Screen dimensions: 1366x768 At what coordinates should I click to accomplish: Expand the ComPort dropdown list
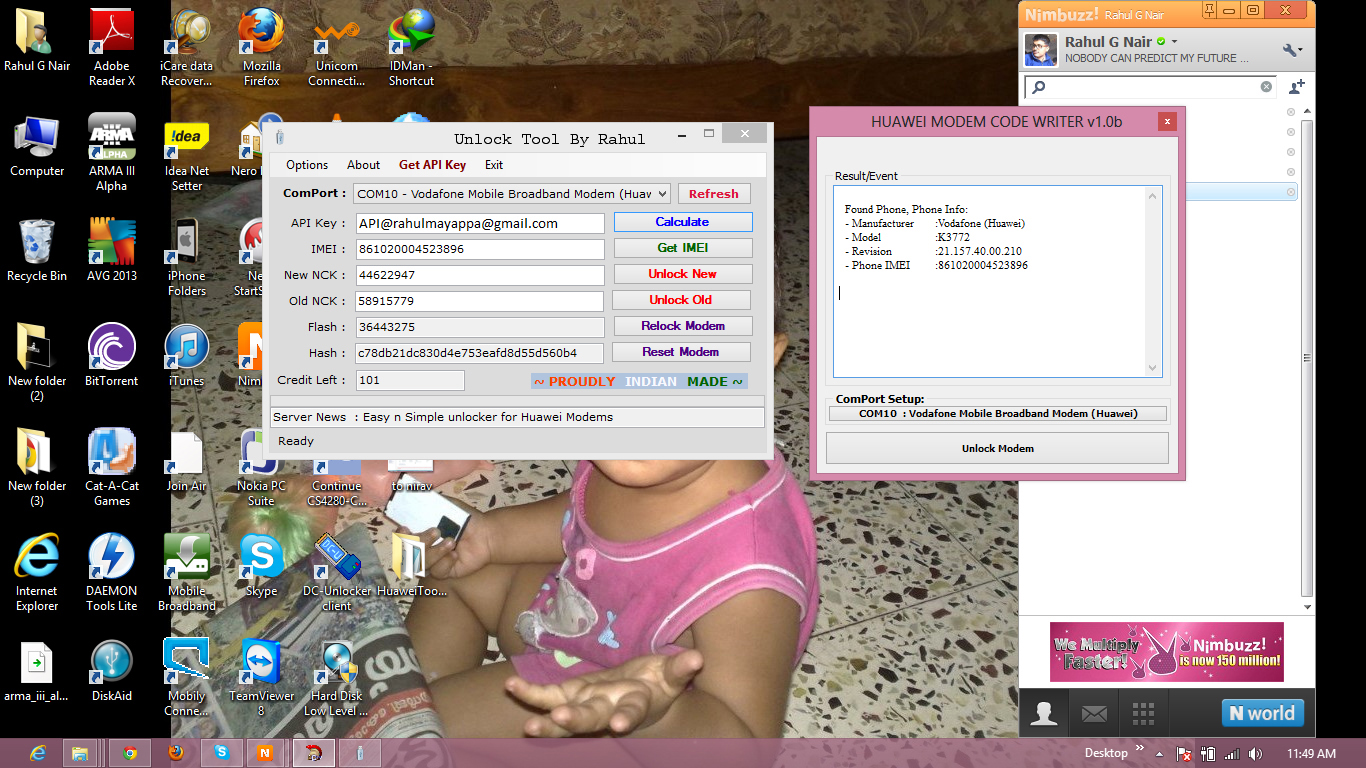[x=661, y=194]
